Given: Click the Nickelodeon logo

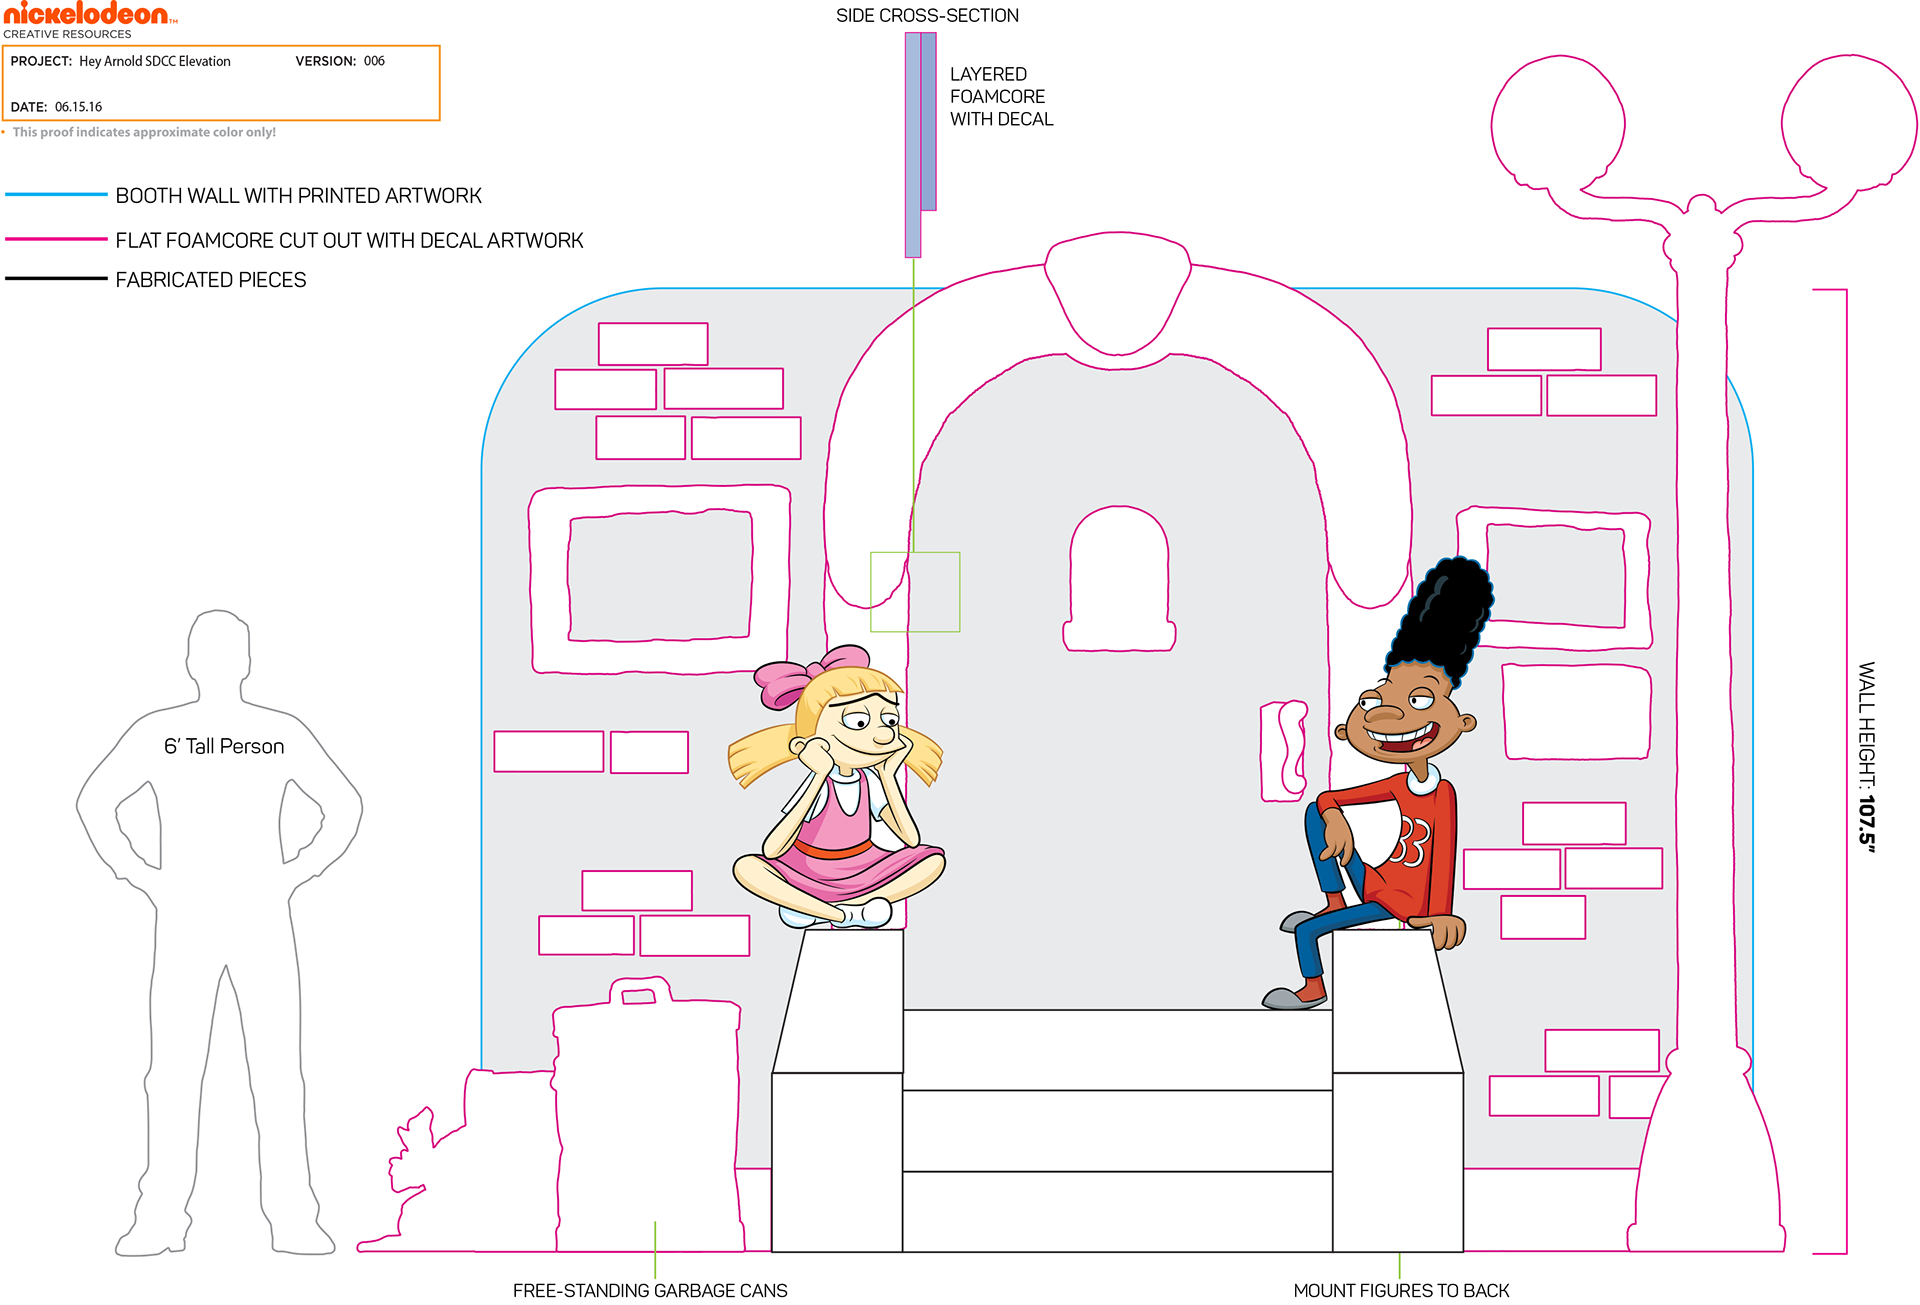Looking at the screenshot, I should (90, 14).
